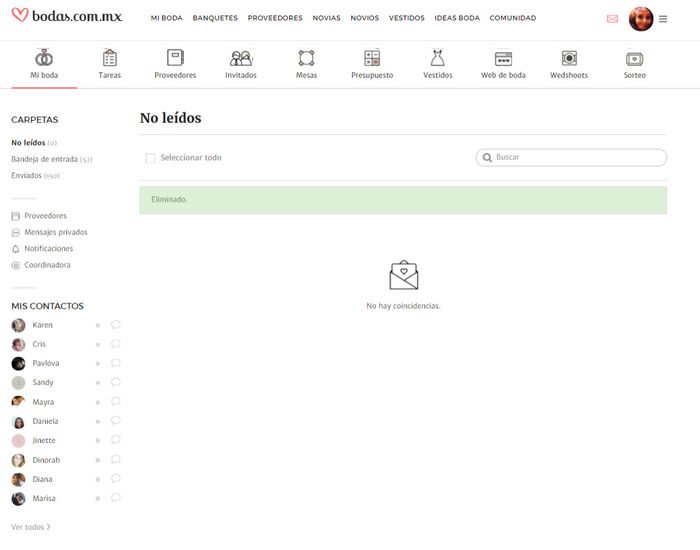Click the chat bubble icon next to Karen
This screenshot has height=550, width=700.
tap(116, 325)
